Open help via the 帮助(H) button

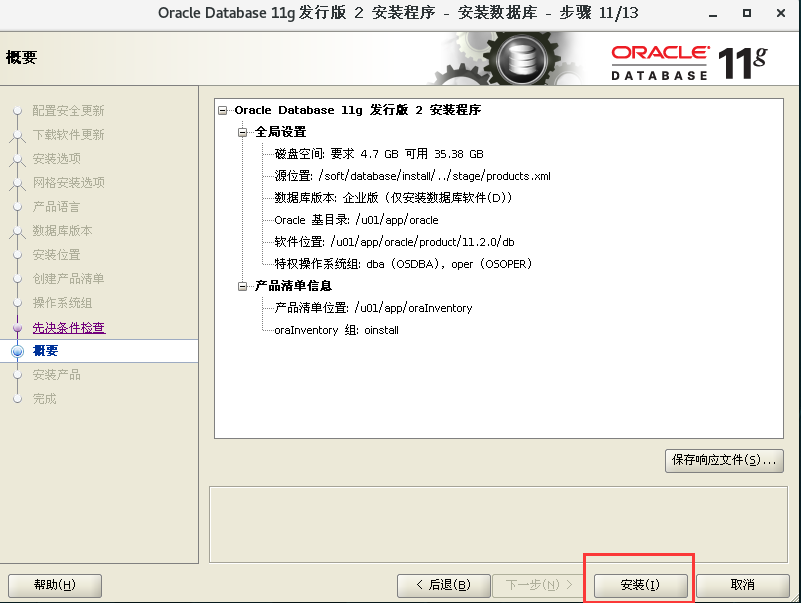pos(55,586)
